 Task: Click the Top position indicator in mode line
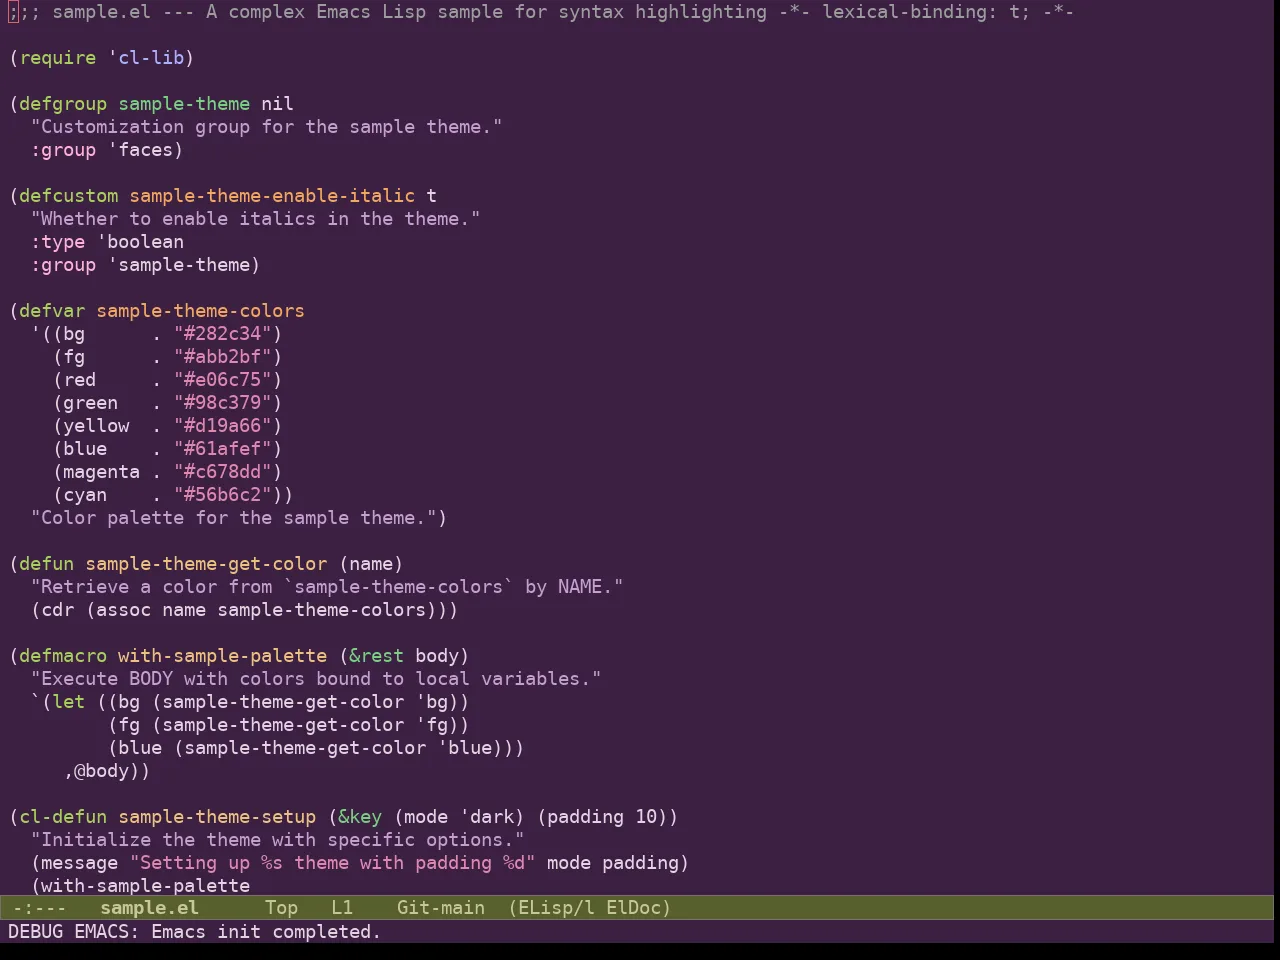[281, 908]
